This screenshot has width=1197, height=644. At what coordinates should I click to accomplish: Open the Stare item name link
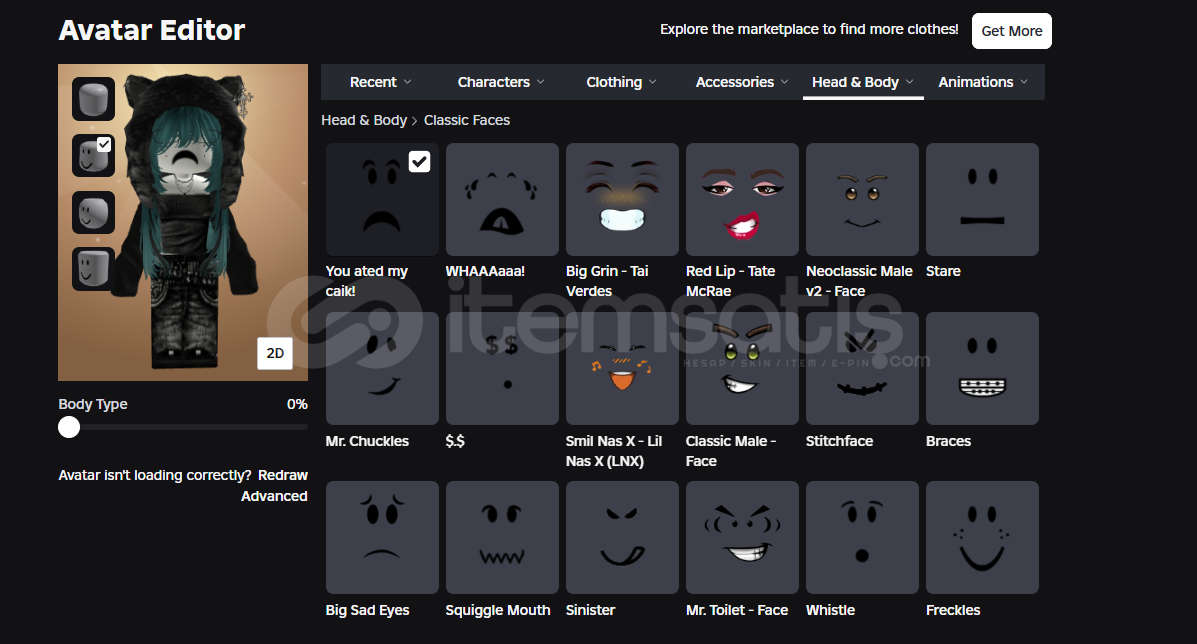(x=943, y=271)
